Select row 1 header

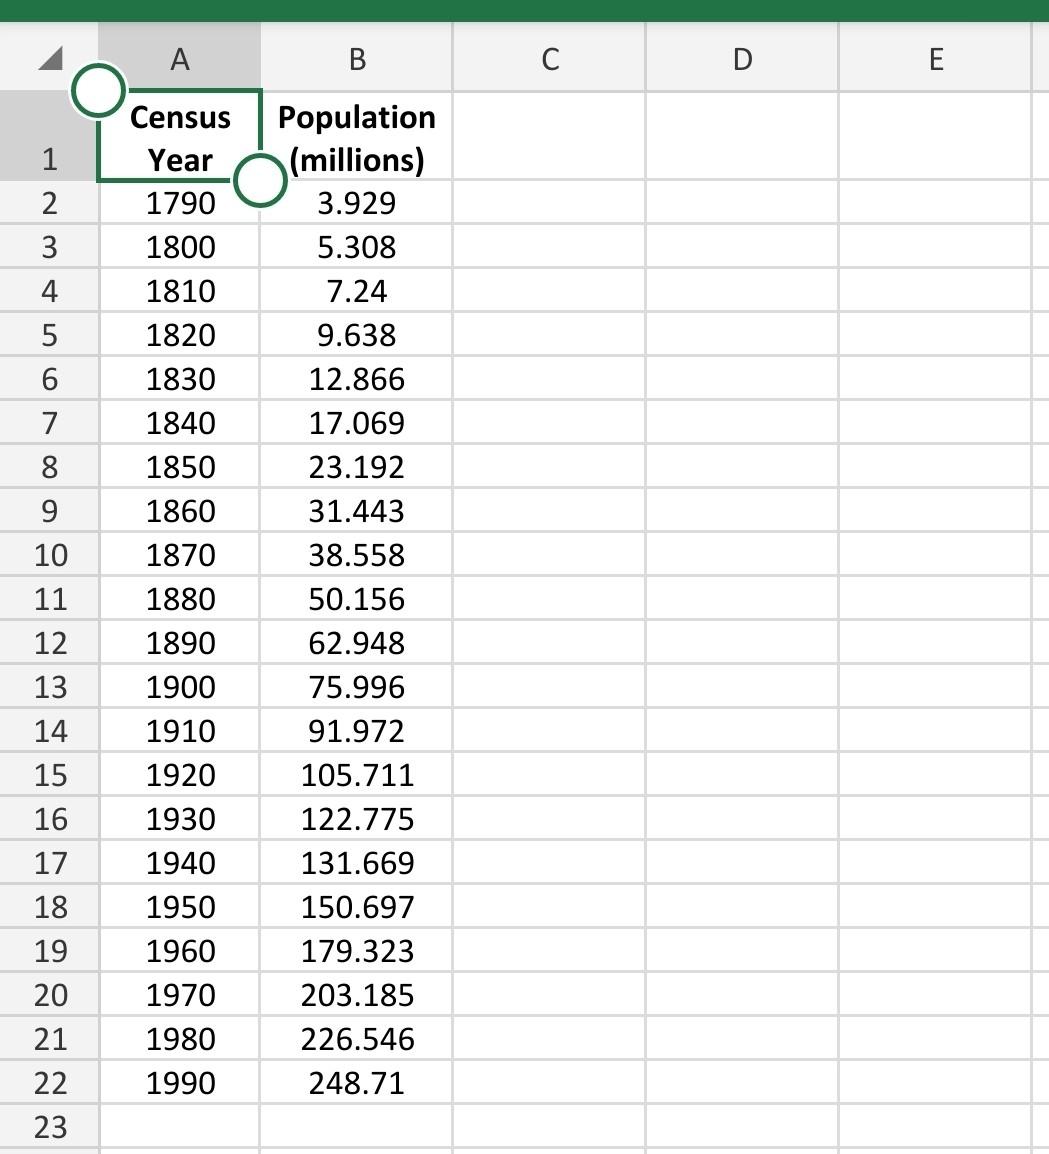coord(49,136)
